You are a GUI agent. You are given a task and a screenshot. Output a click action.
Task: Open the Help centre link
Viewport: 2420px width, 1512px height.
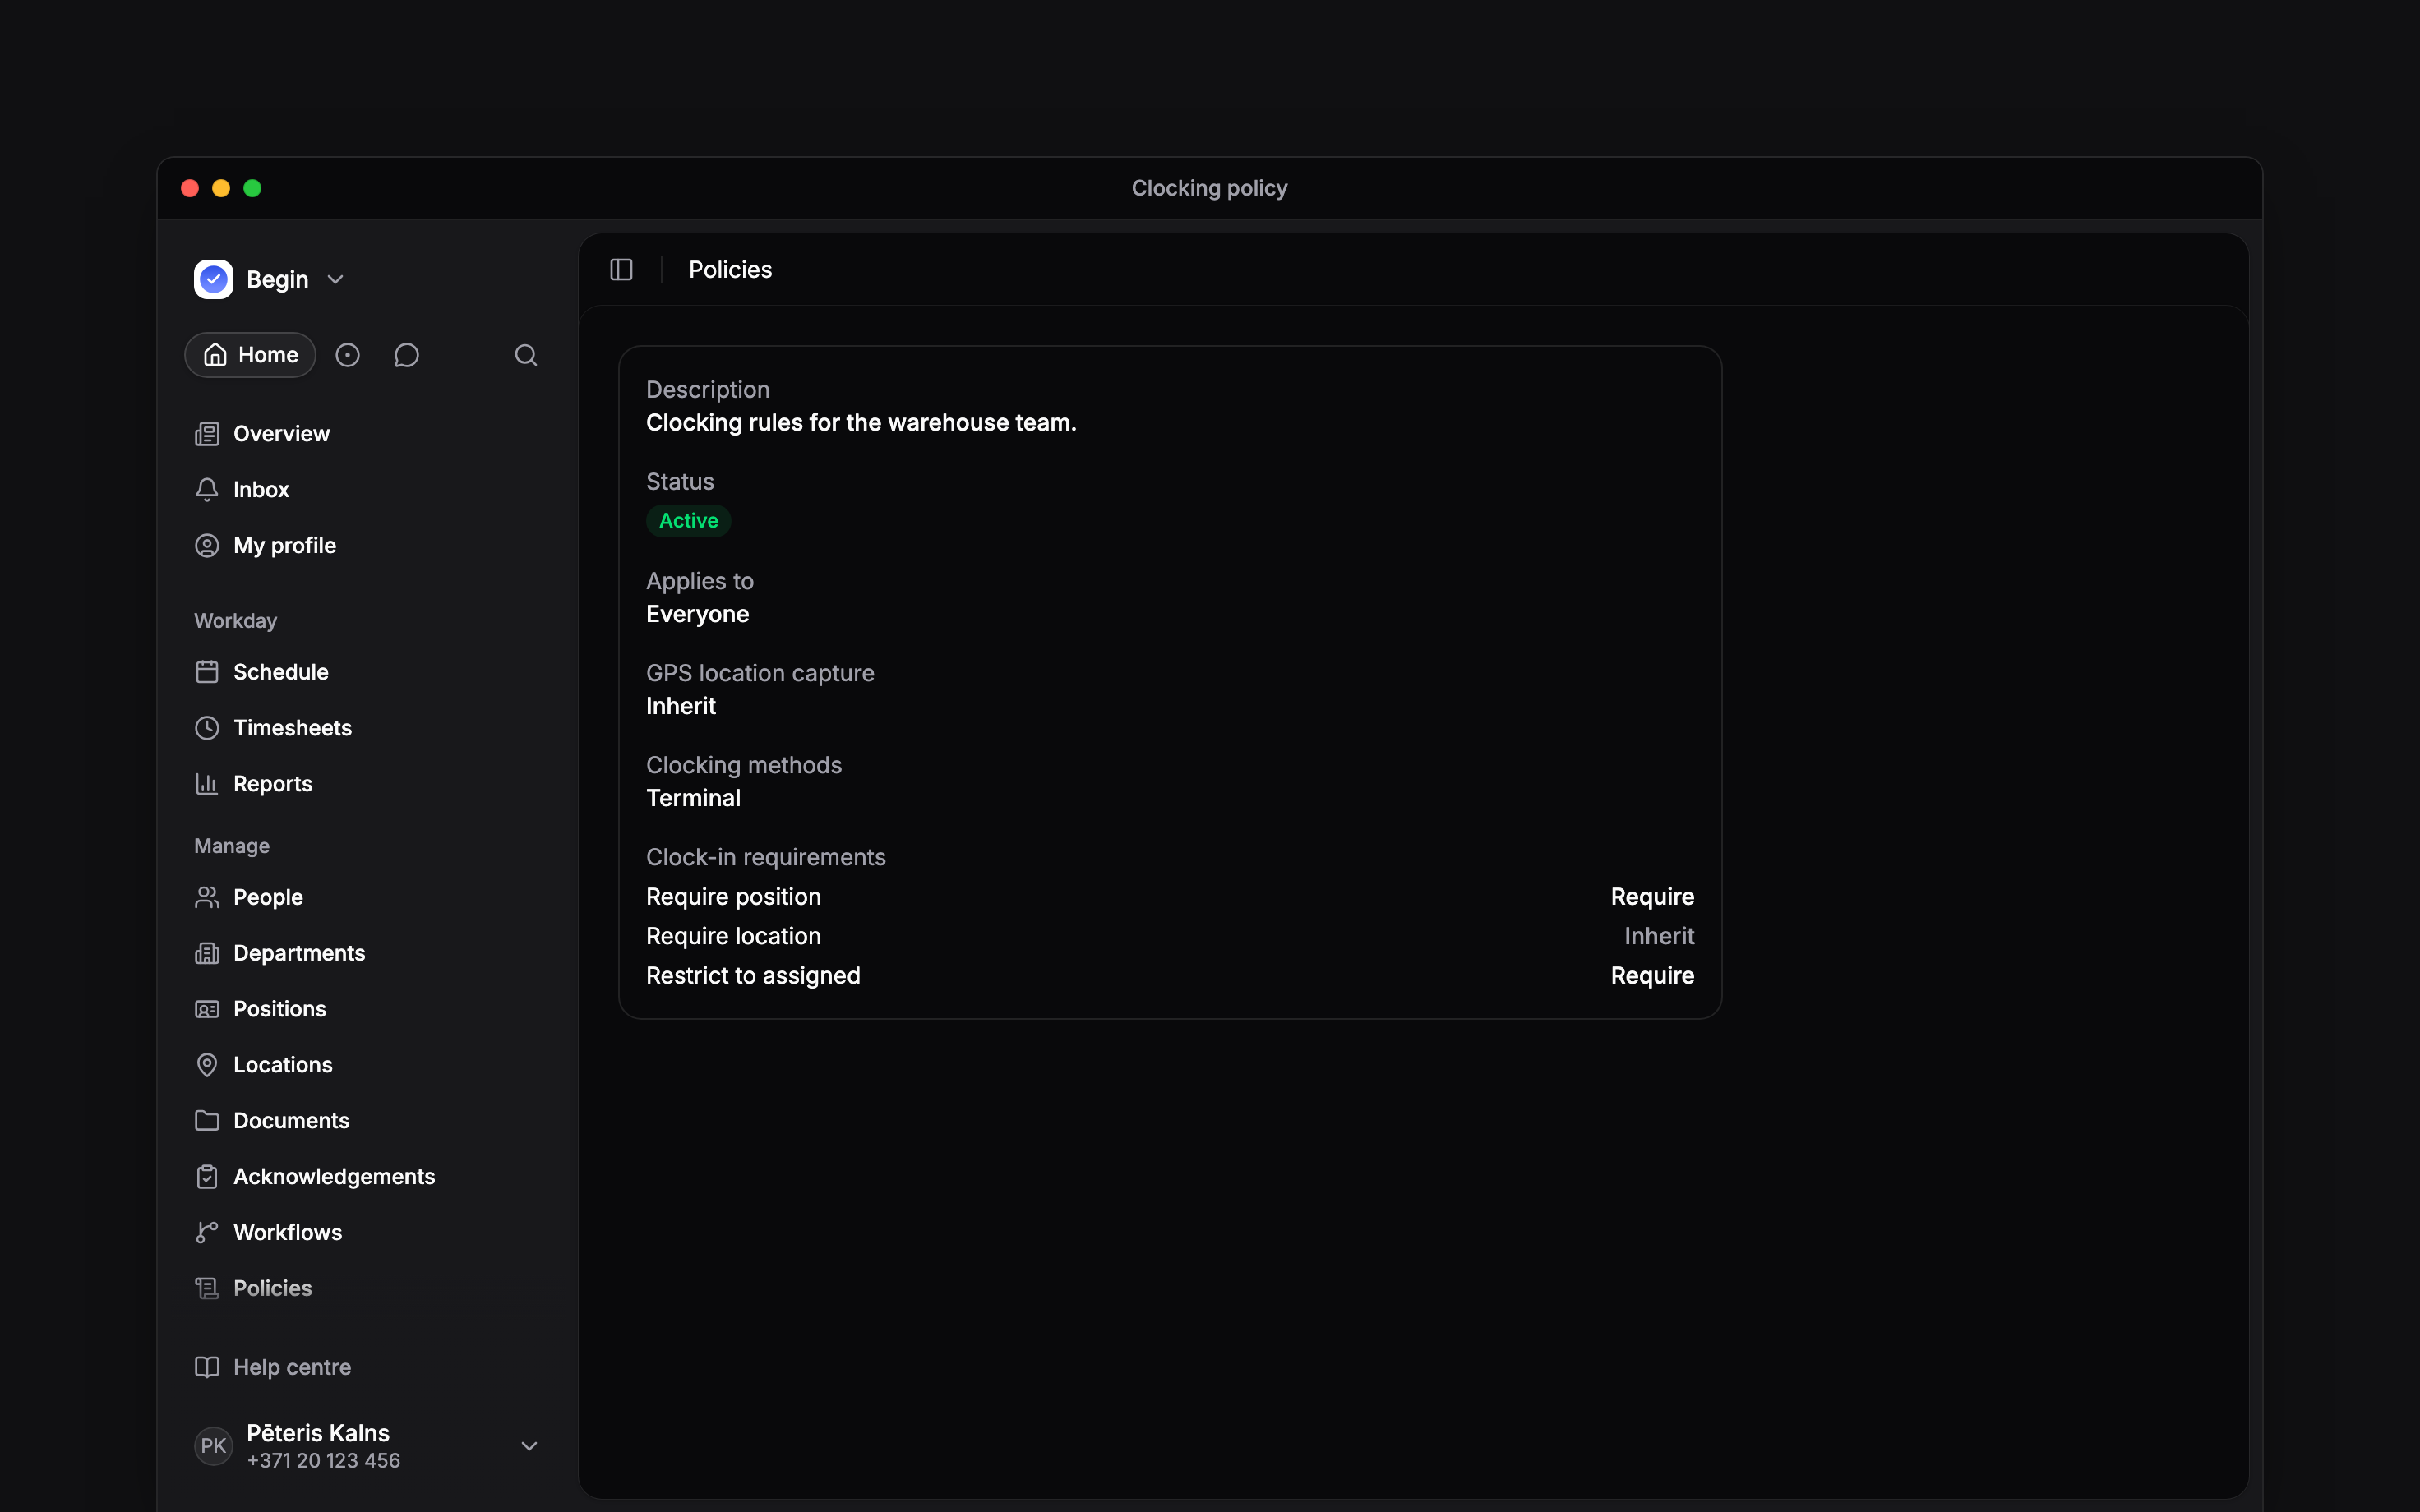[368, 1367]
